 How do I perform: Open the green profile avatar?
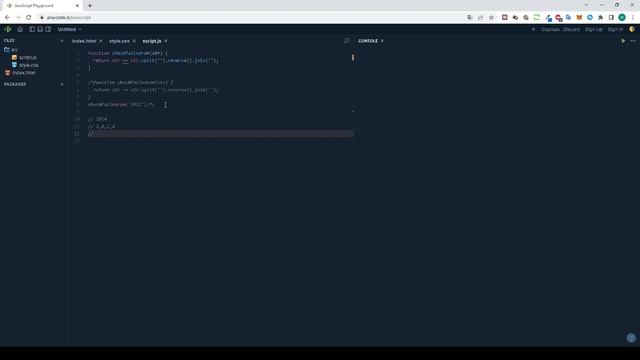622,17
